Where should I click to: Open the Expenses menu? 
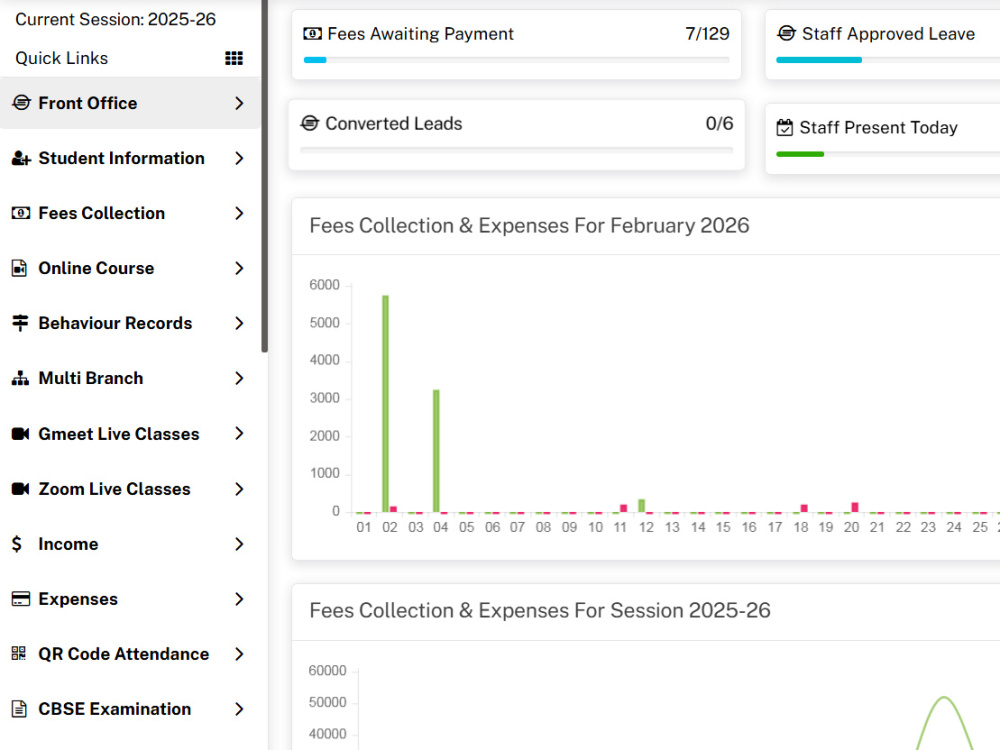pos(129,599)
